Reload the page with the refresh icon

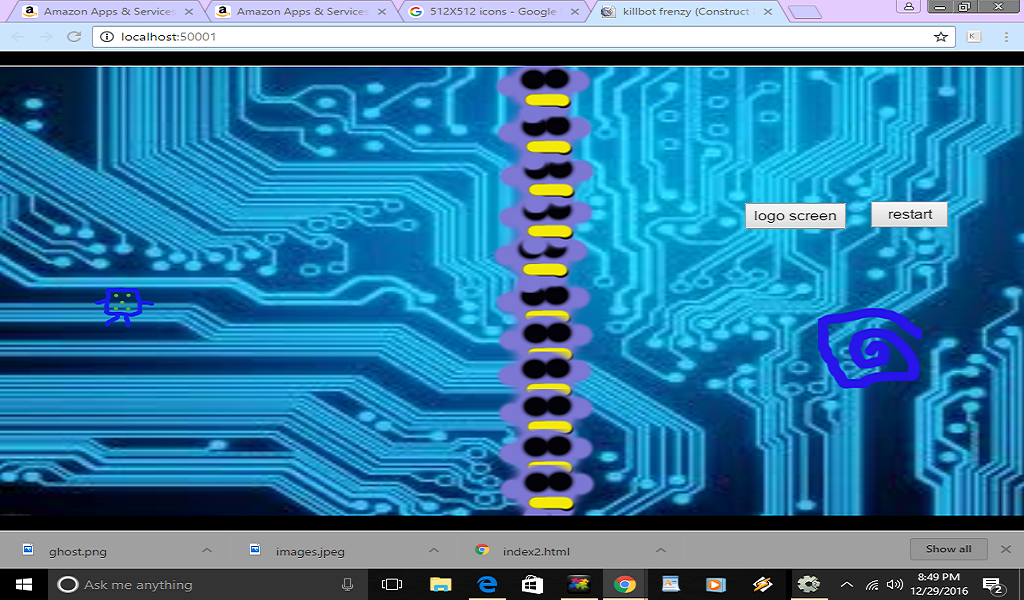tap(74, 37)
